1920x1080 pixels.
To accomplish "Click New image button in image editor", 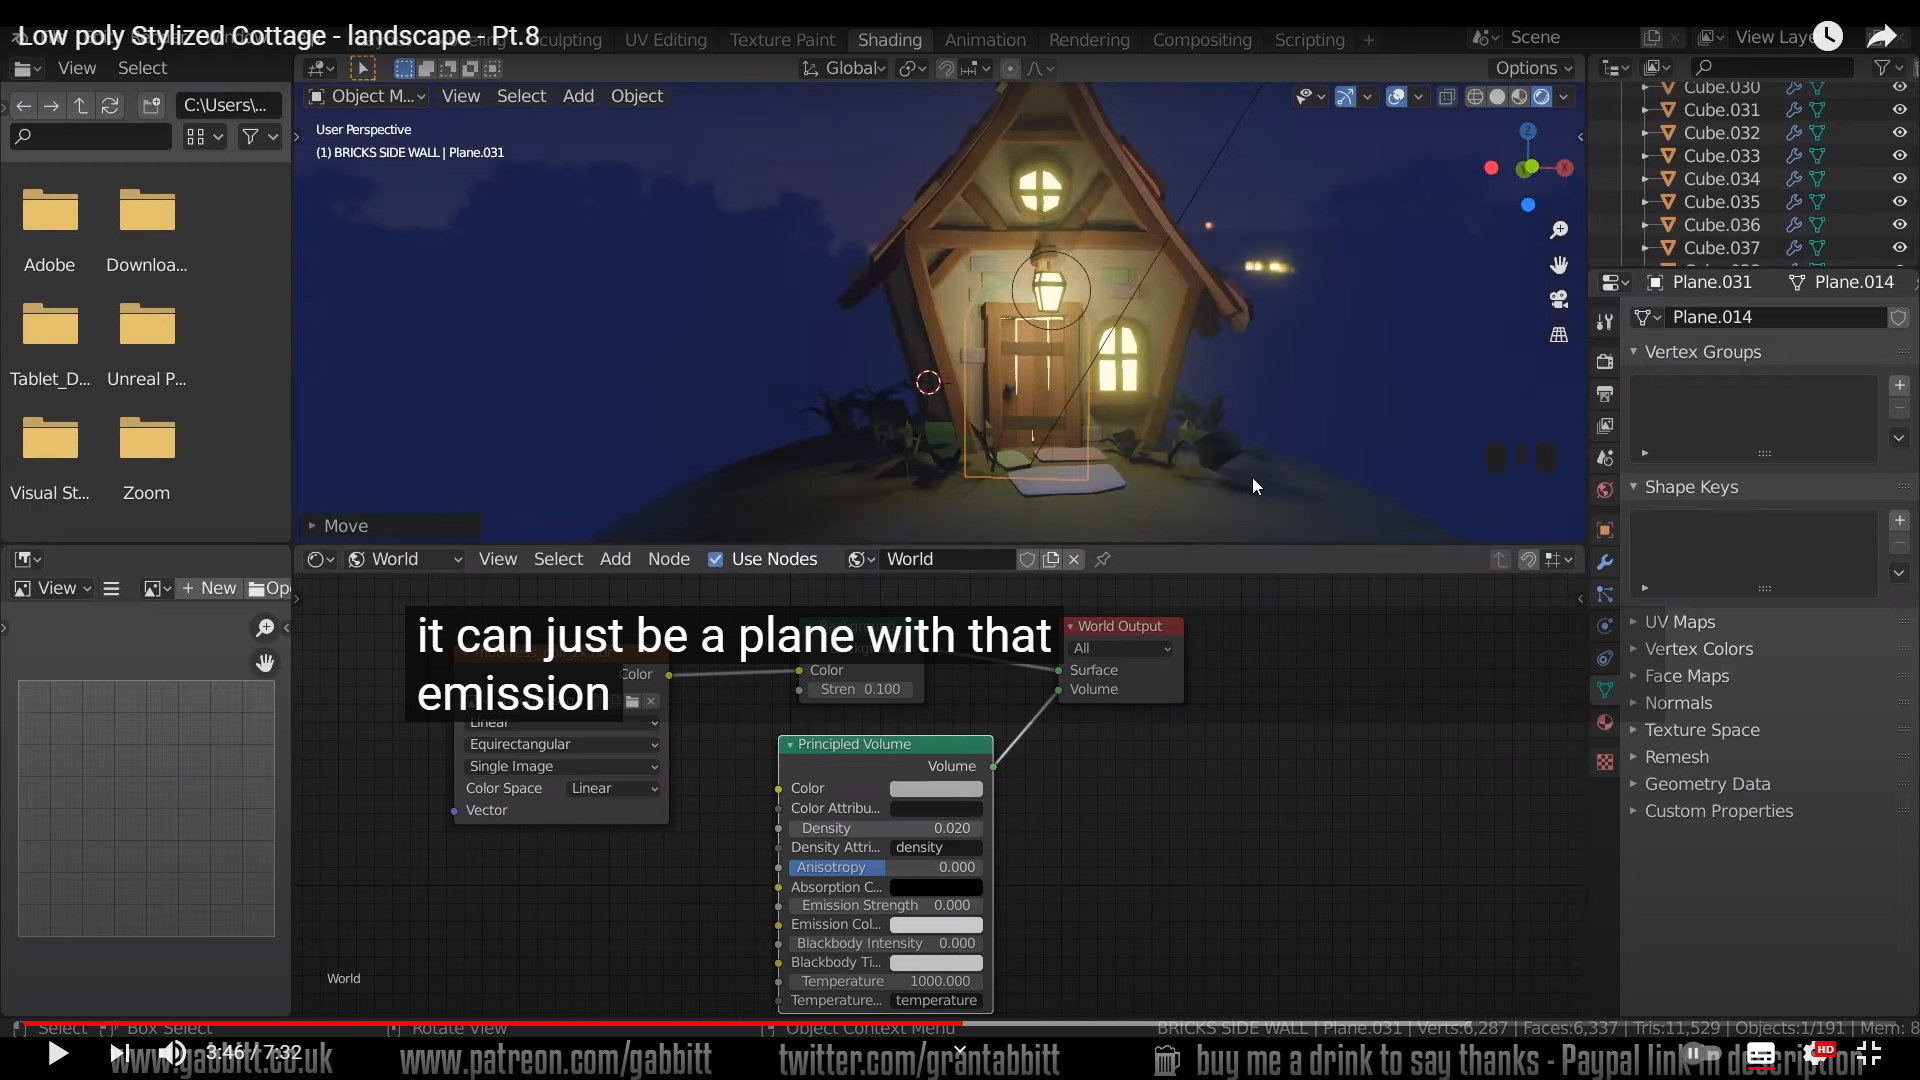I will [209, 588].
